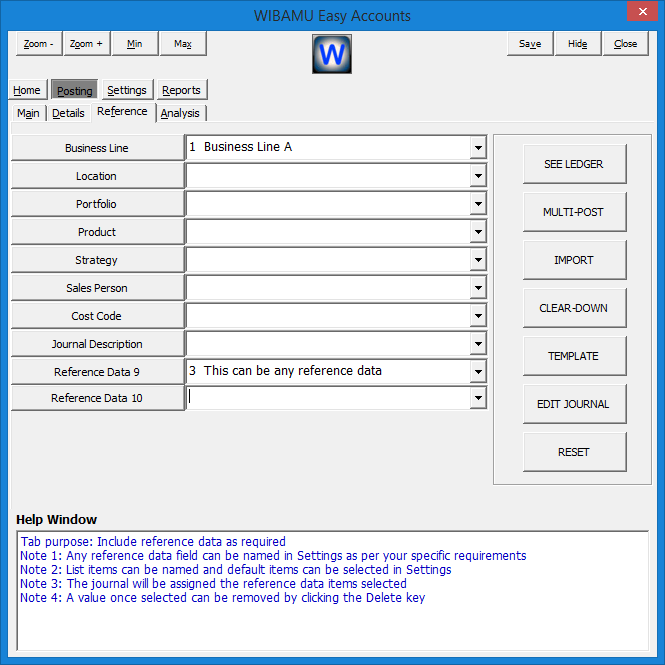Switch to the Home tab
This screenshot has width=665, height=665.
click(27, 90)
